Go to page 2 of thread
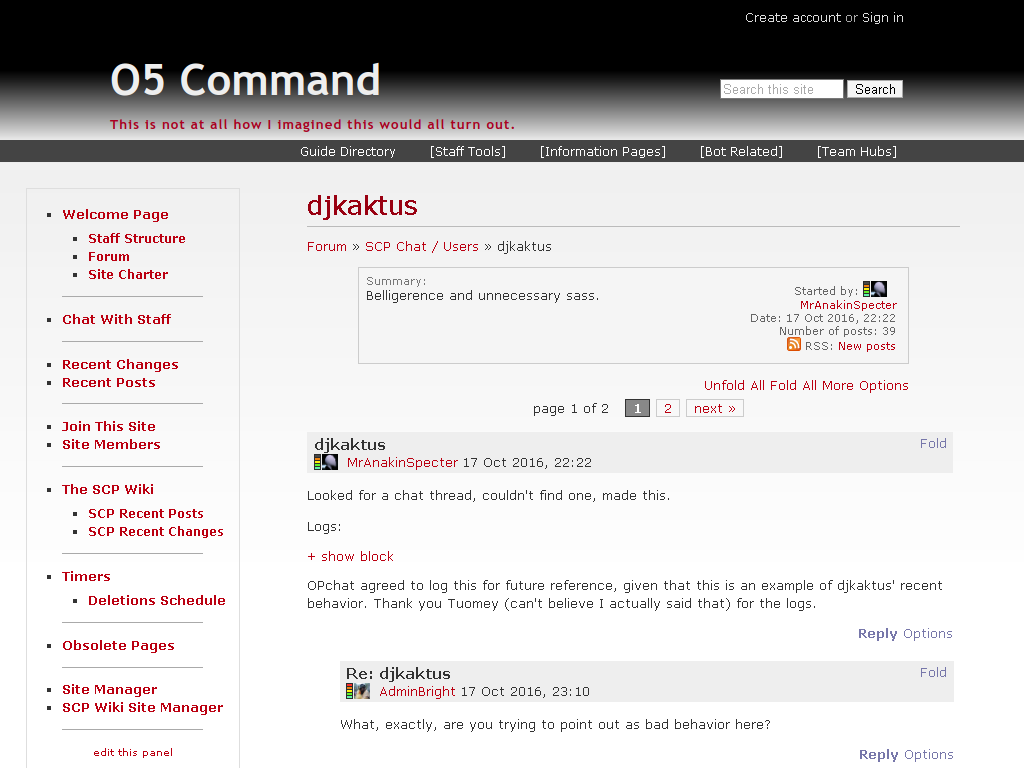The image size is (1024, 768). pos(667,408)
